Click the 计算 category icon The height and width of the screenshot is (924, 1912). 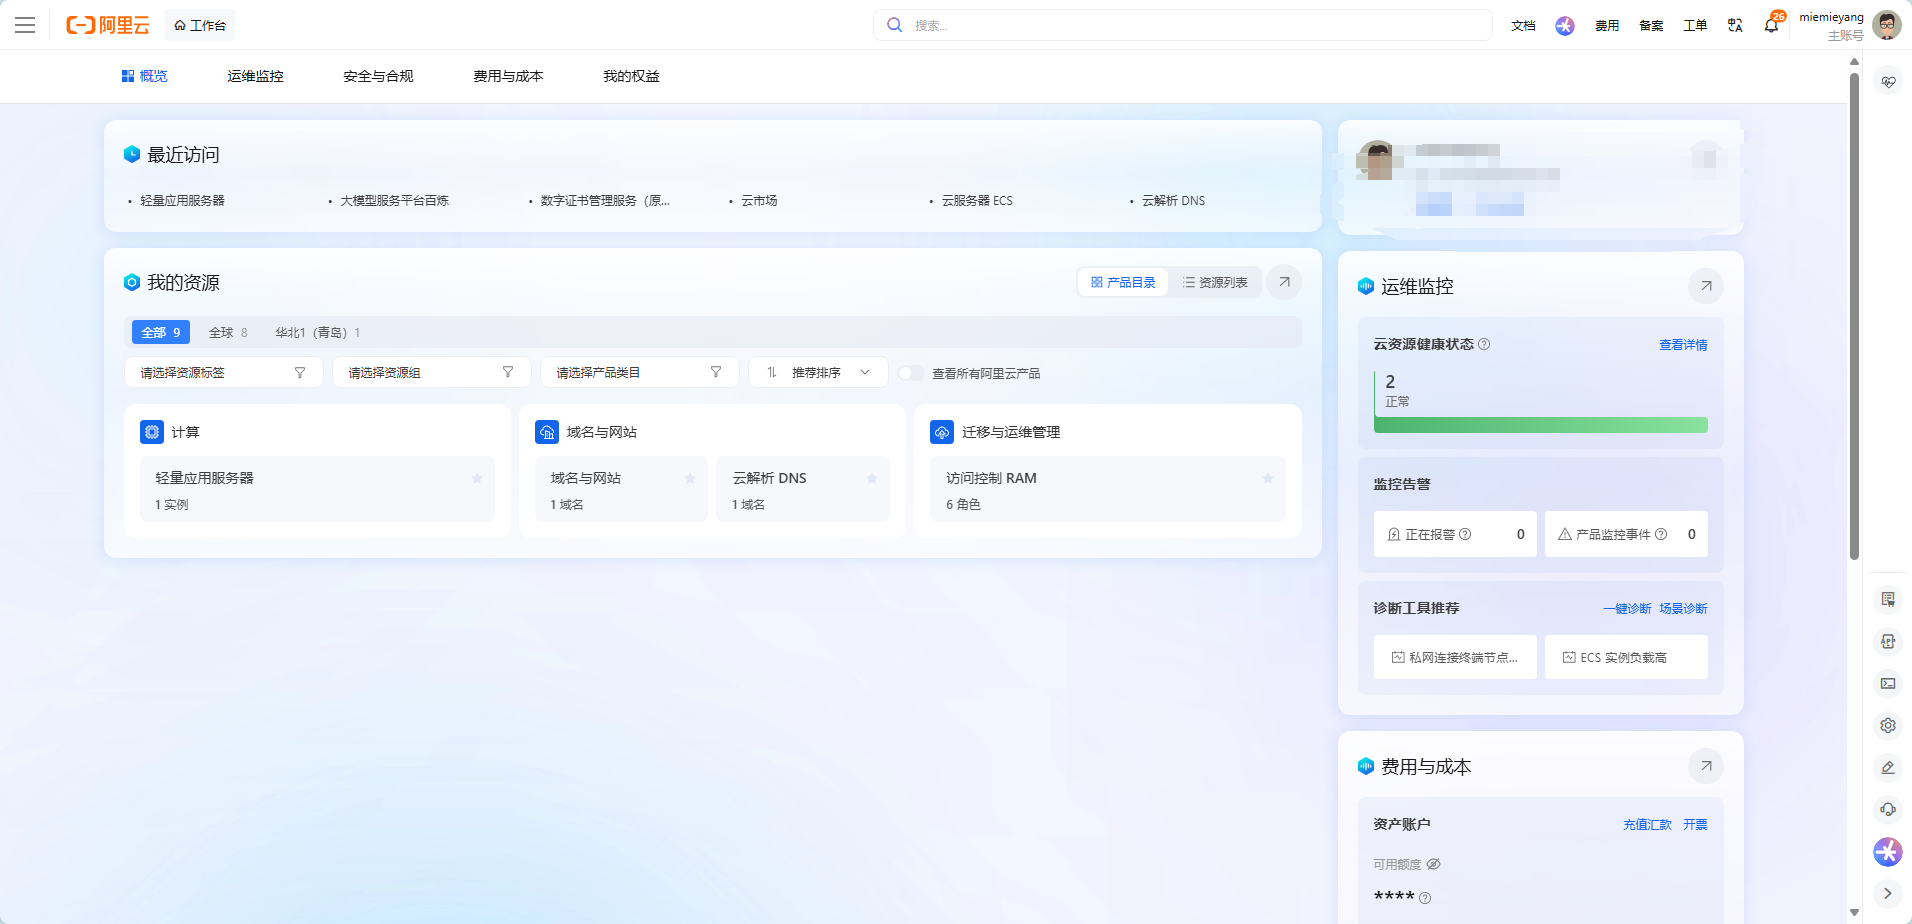coord(152,432)
